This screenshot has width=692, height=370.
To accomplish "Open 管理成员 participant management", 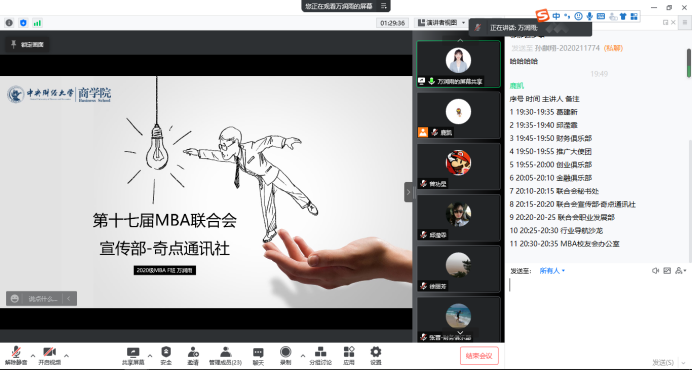I will coord(226,355).
